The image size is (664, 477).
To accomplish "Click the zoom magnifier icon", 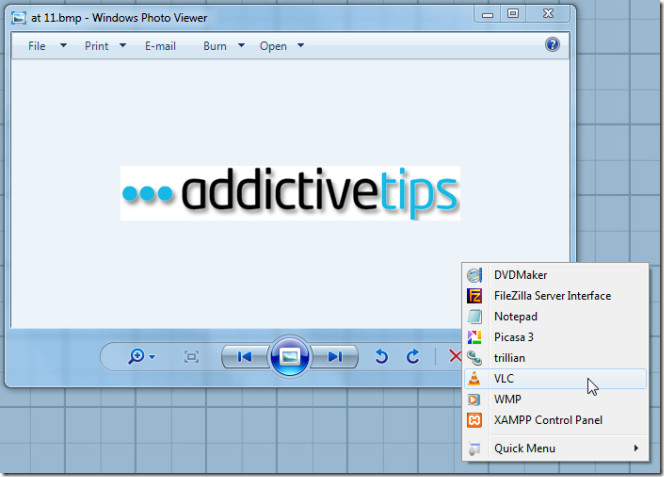I will 136,356.
